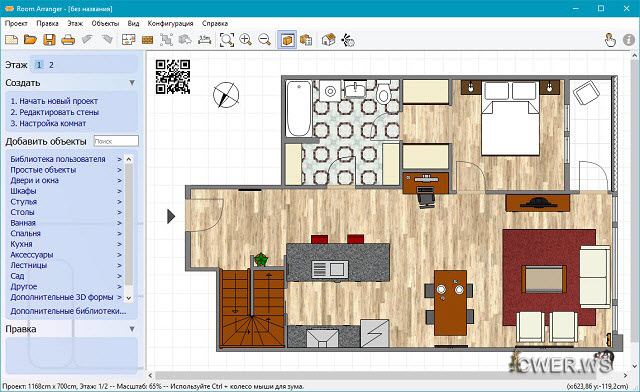Open the object list icon with boxes
The height and width of the screenshot is (392, 640).
pos(306,40)
